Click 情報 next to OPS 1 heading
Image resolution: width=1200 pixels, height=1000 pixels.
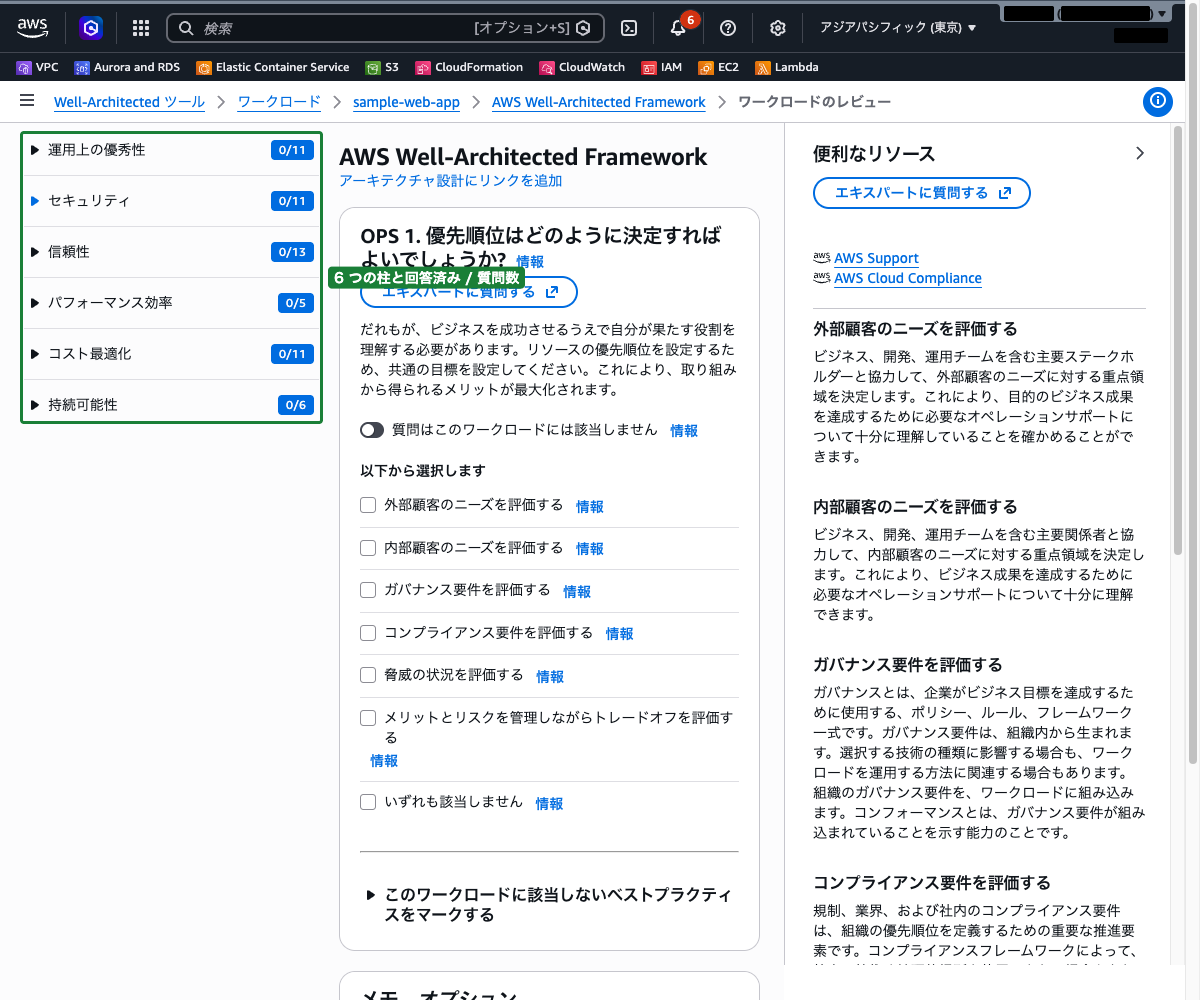click(x=530, y=262)
